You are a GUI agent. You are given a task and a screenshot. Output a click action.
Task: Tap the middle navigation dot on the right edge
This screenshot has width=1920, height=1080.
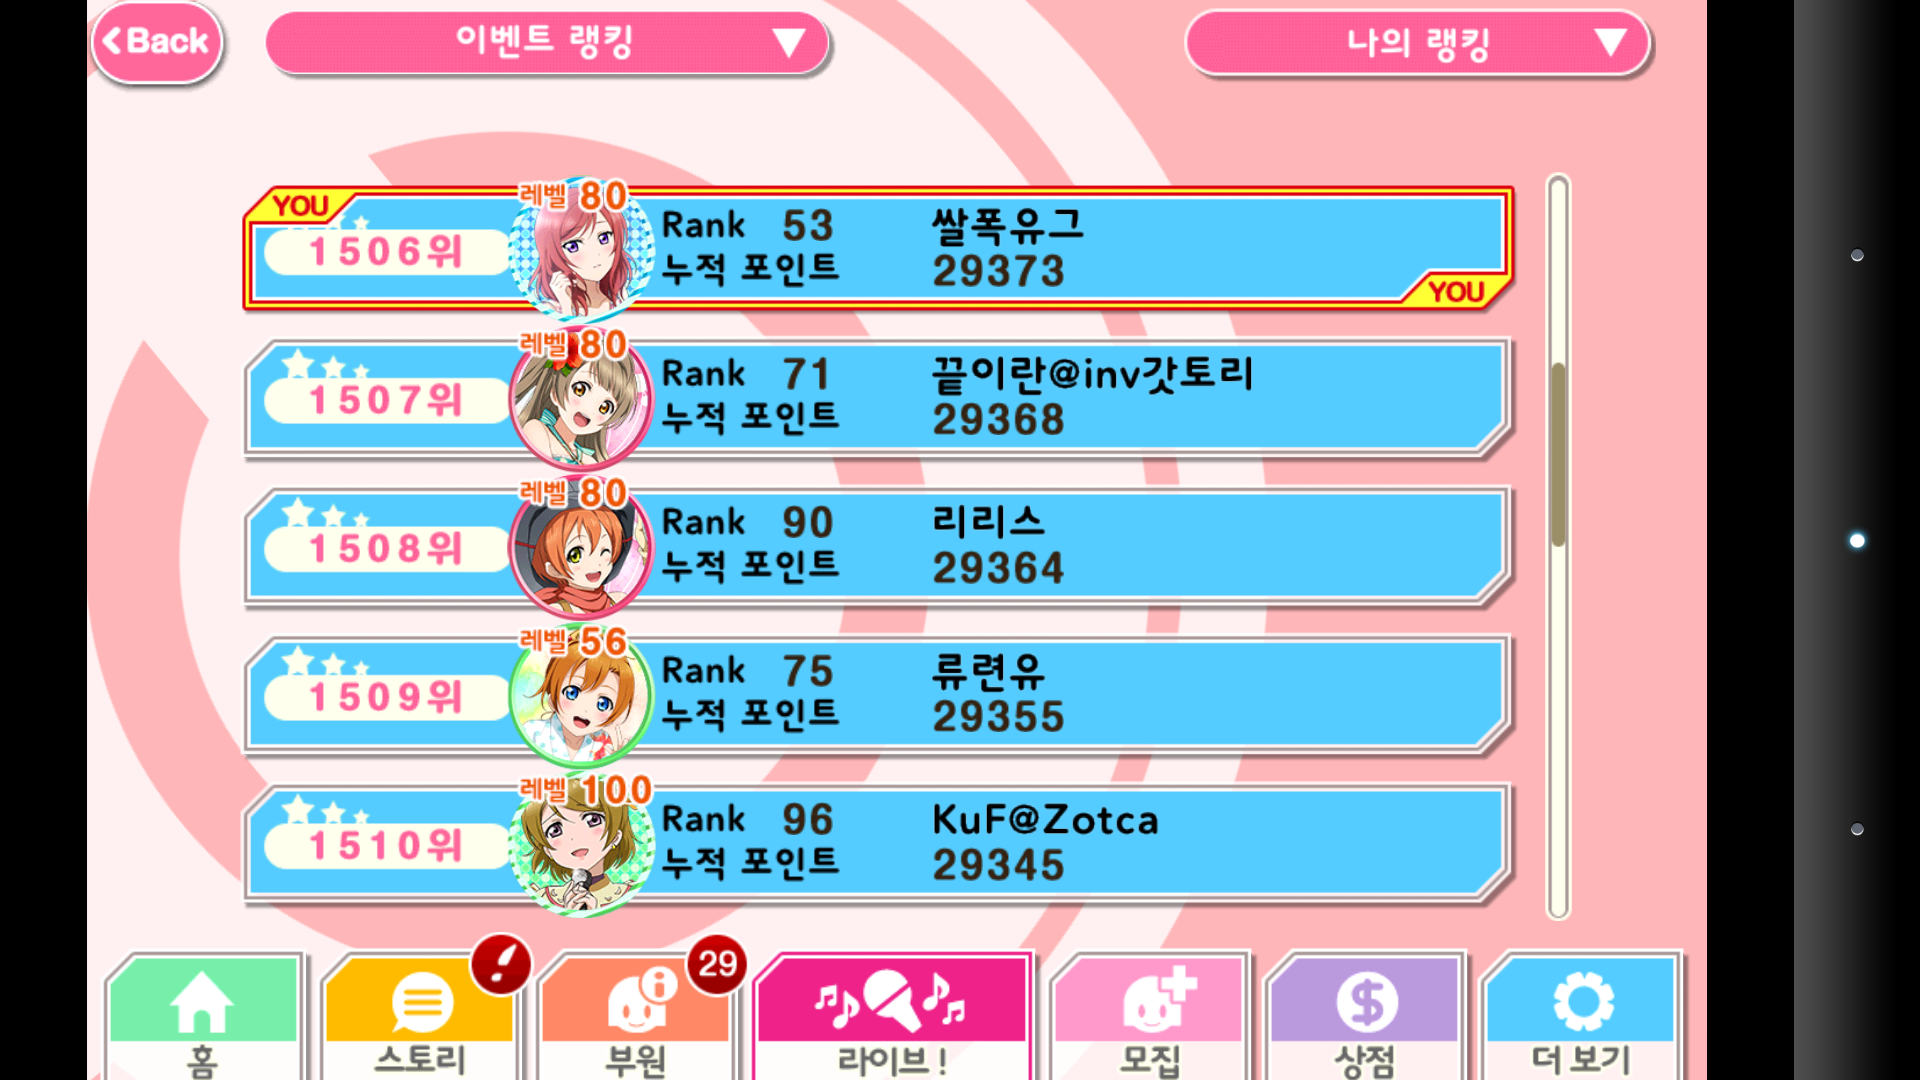1857,541
